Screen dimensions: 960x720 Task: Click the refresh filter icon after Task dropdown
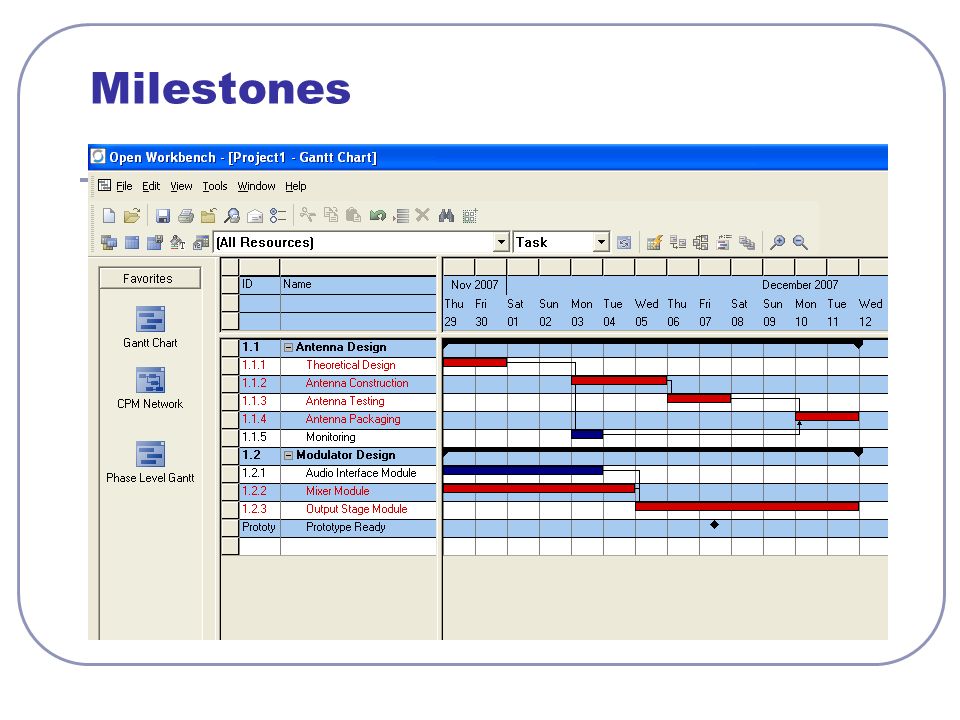tap(624, 243)
